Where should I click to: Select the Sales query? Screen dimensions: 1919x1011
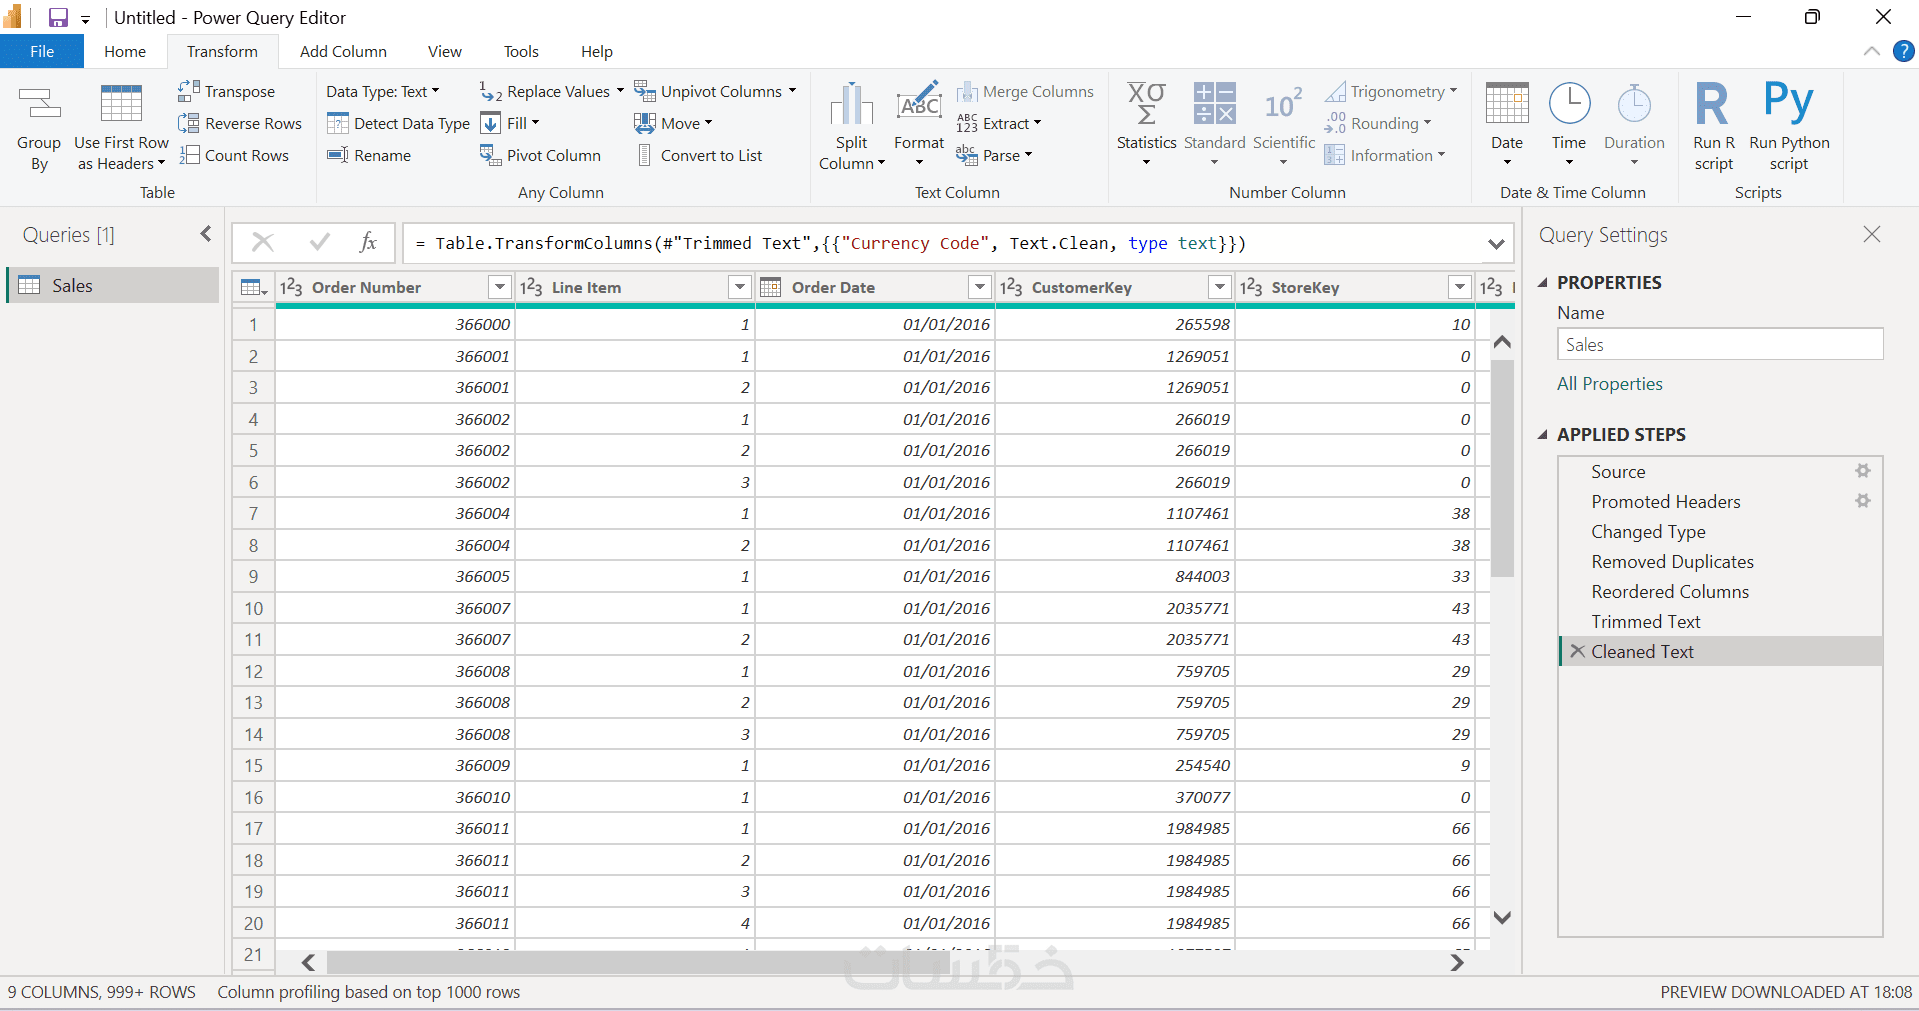(113, 285)
